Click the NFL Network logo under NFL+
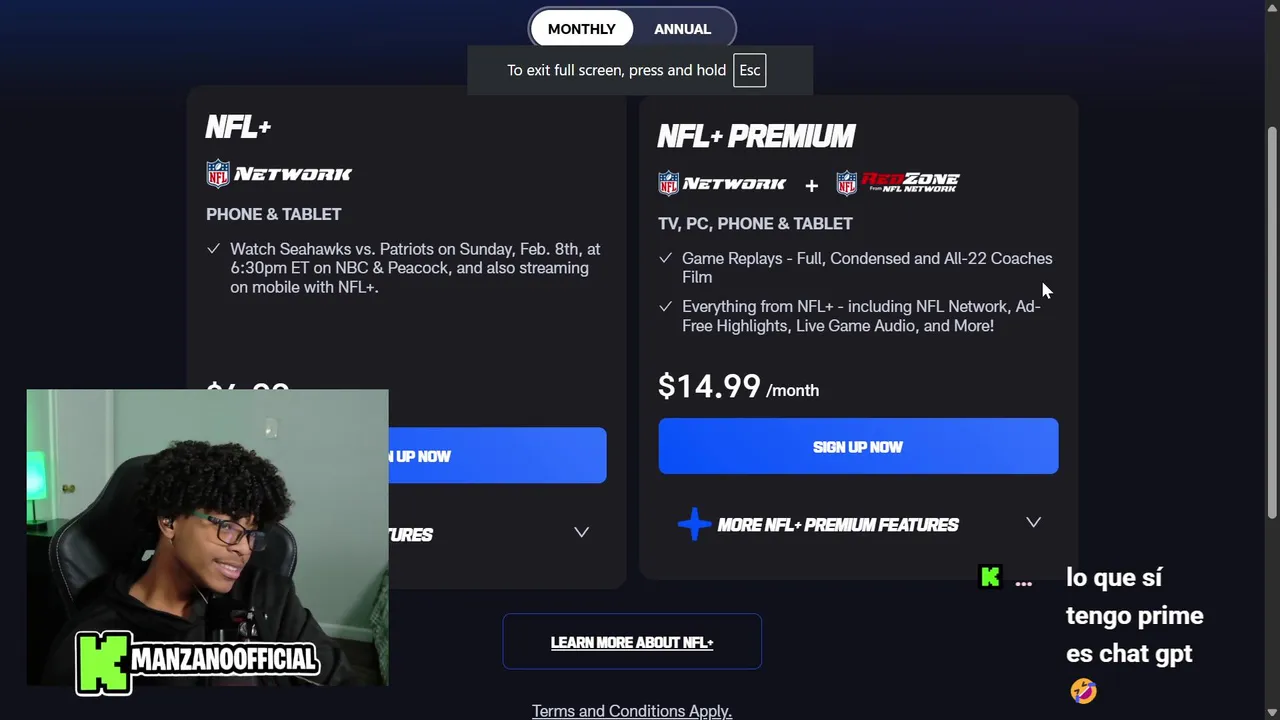 279,174
